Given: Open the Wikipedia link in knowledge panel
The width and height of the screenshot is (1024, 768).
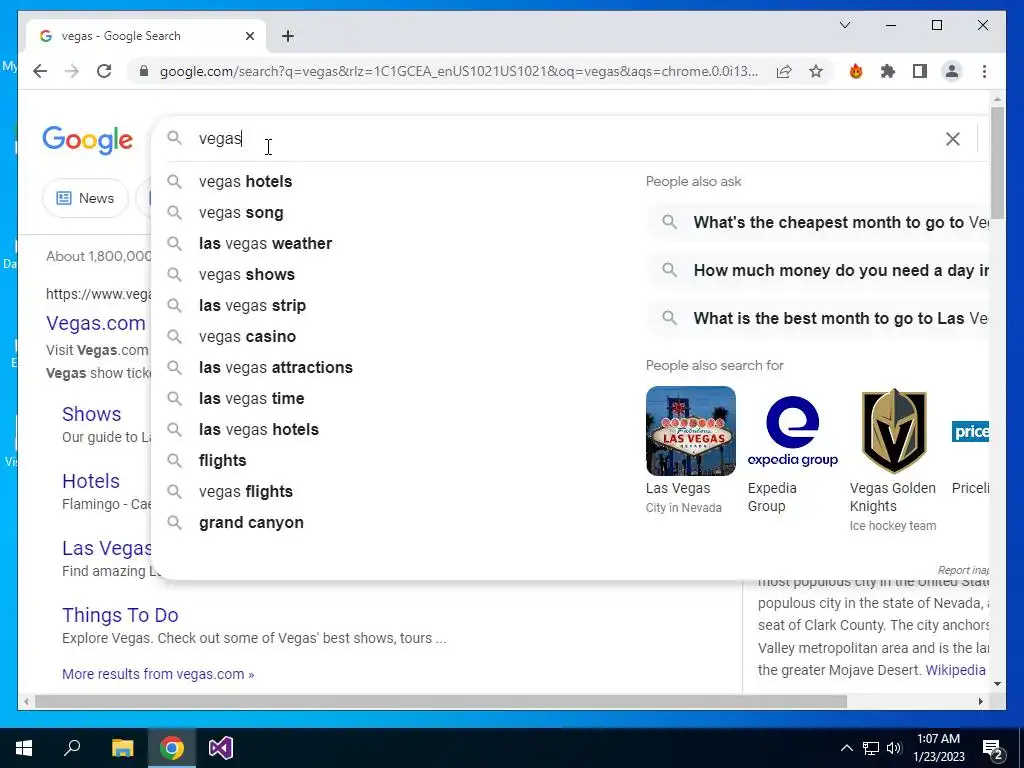Looking at the screenshot, I should pyautogui.click(x=955, y=670).
